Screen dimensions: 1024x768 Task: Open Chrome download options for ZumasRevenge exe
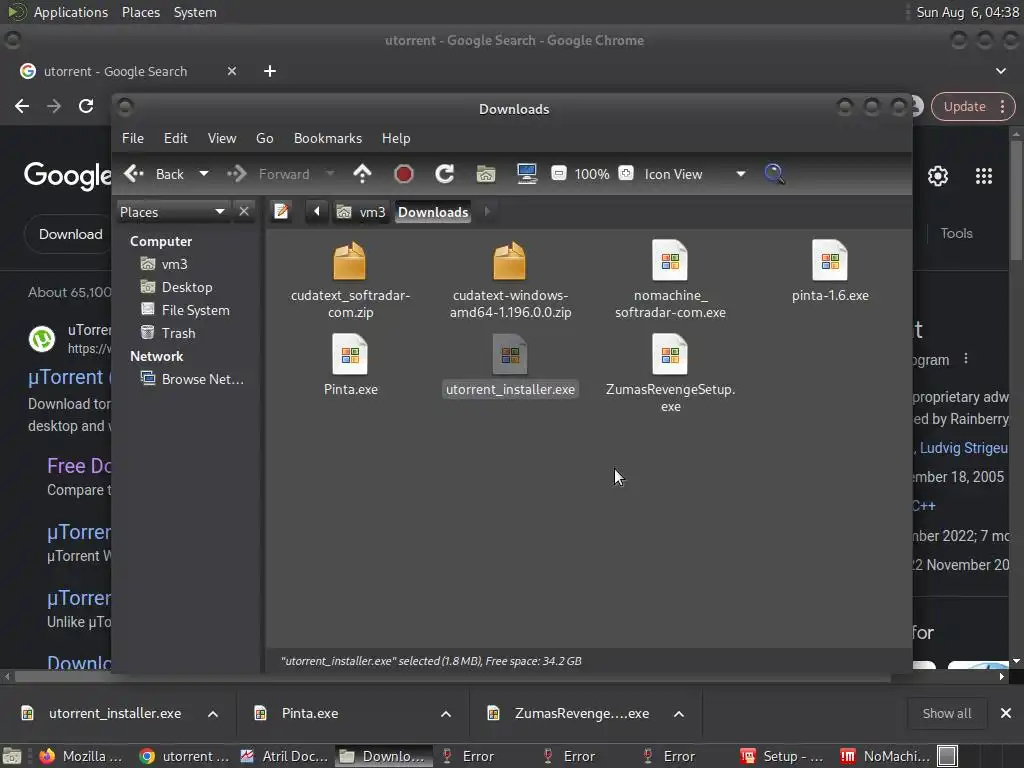[679, 714]
